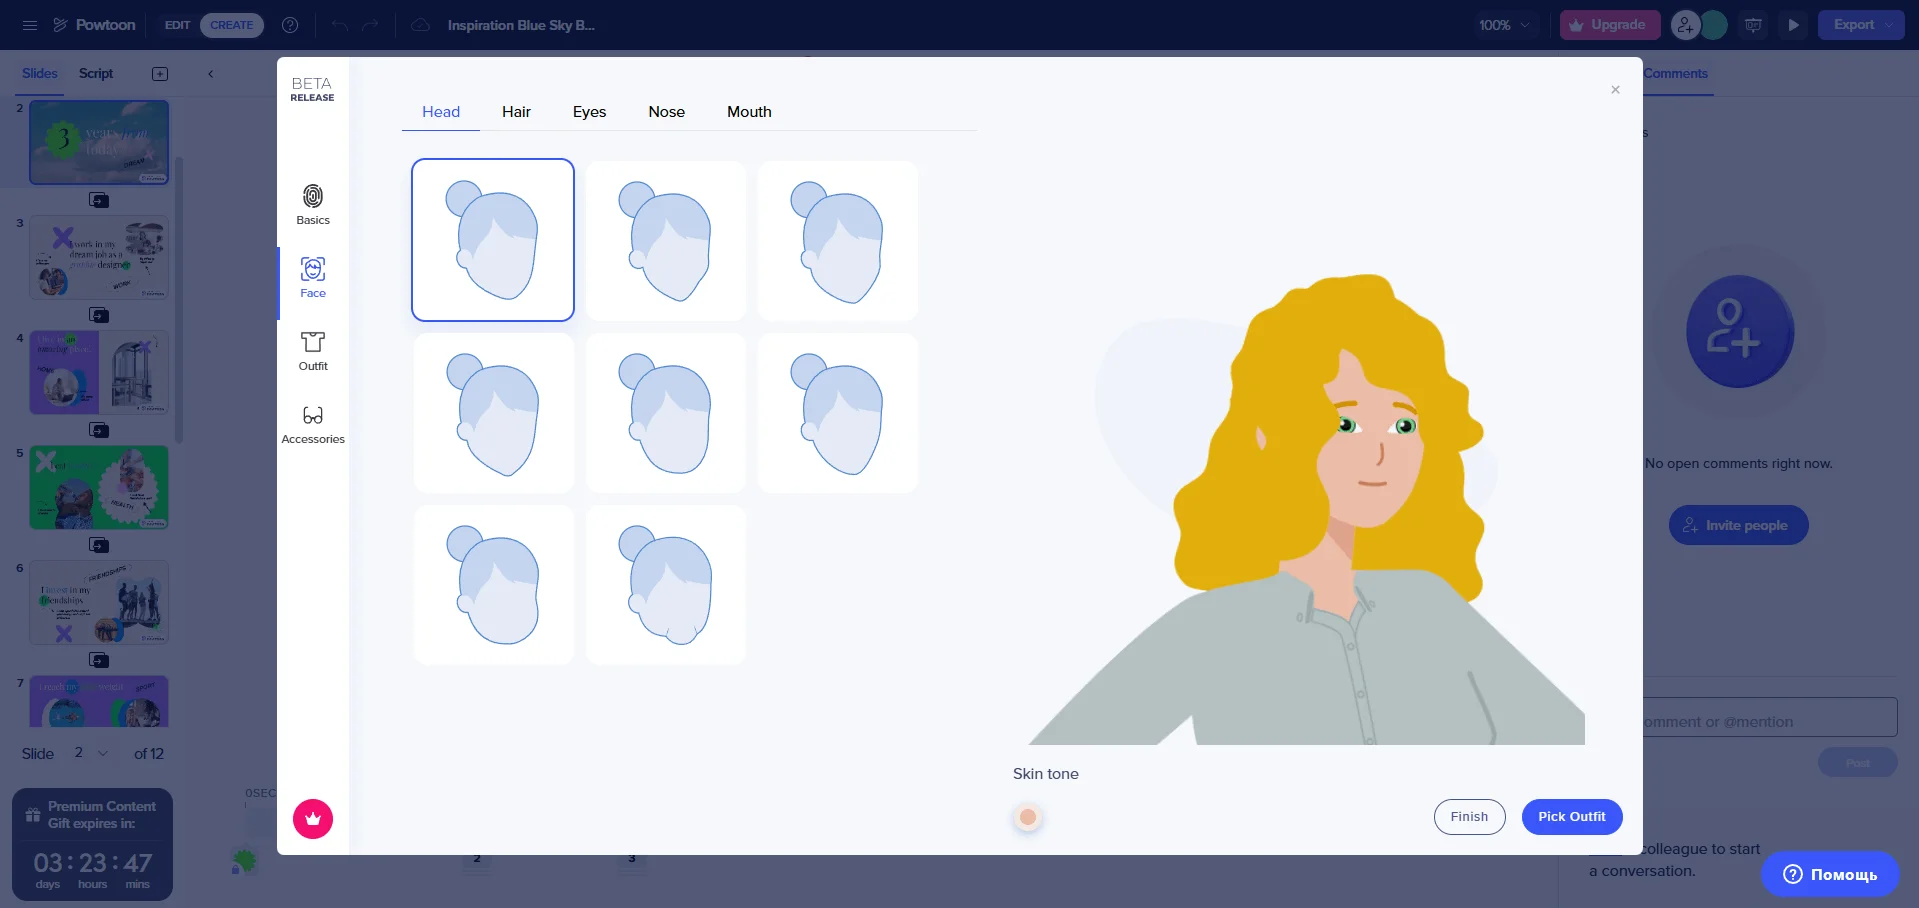Choose the second head shape option in the first row
The image size is (1919, 908).
pos(666,241)
